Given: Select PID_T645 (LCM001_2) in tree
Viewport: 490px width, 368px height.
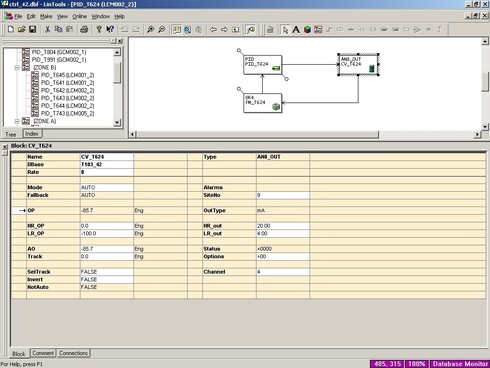Looking at the screenshot, I should pos(67,75).
